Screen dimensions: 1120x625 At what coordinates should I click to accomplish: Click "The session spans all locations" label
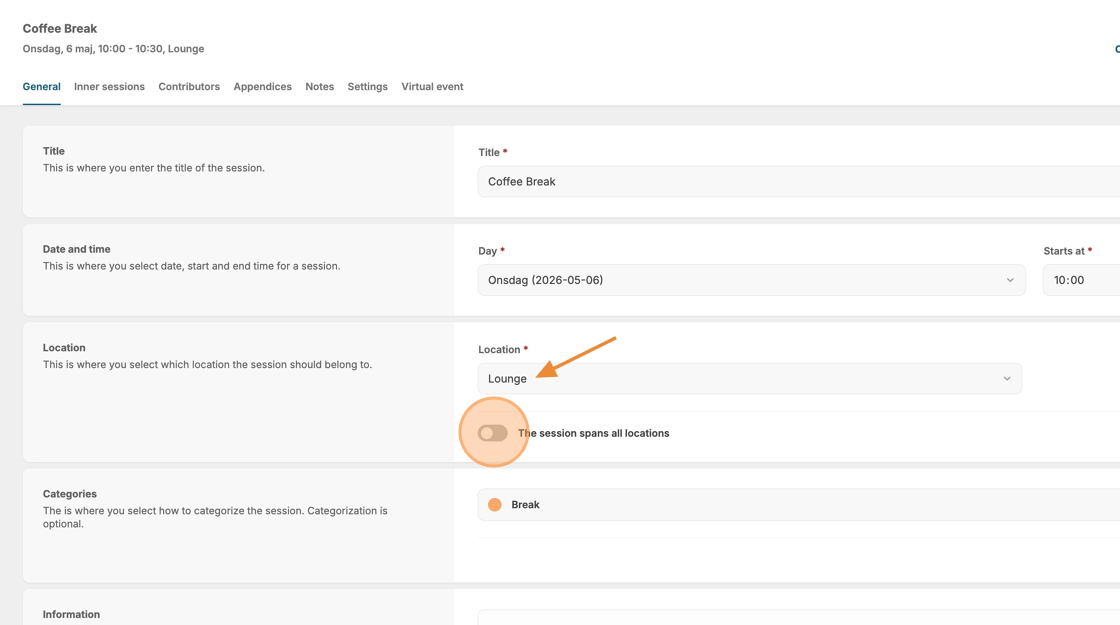click(594, 433)
